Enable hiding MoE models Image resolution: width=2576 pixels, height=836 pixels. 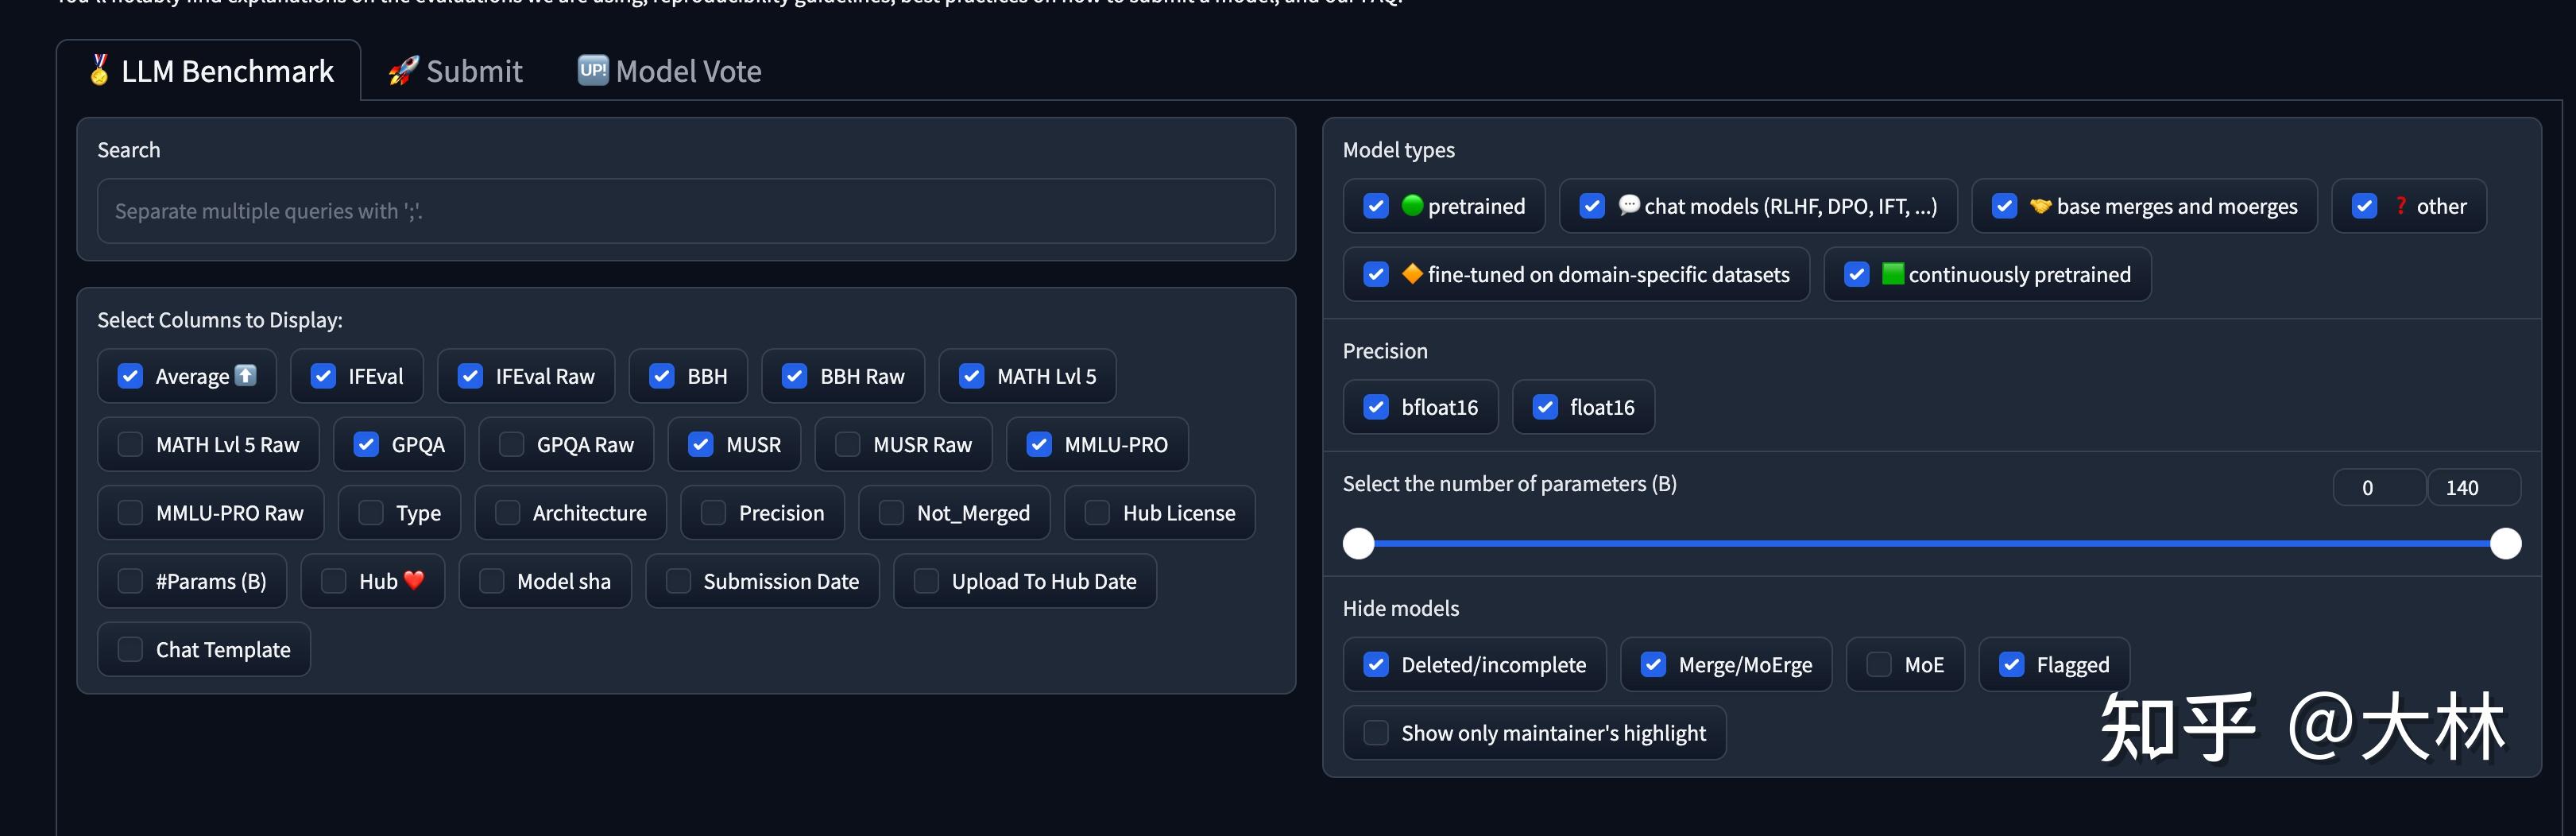click(1879, 665)
